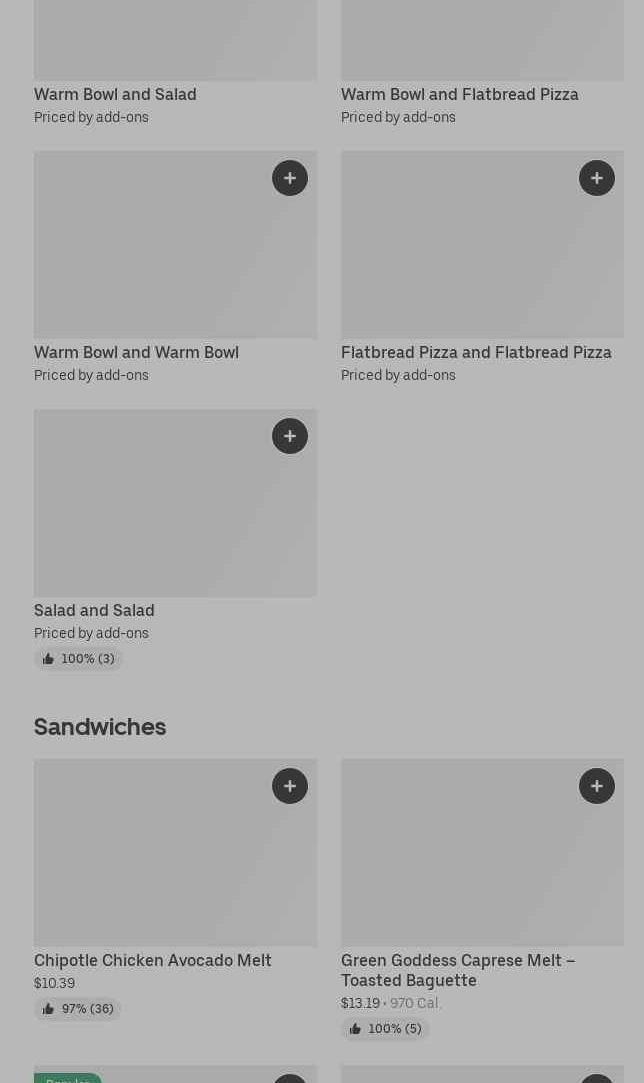The width and height of the screenshot is (644, 1083).
Task: Open Chipotle Chicken Avocado Melt details
Action: pyautogui.click(x=152, y=960)
